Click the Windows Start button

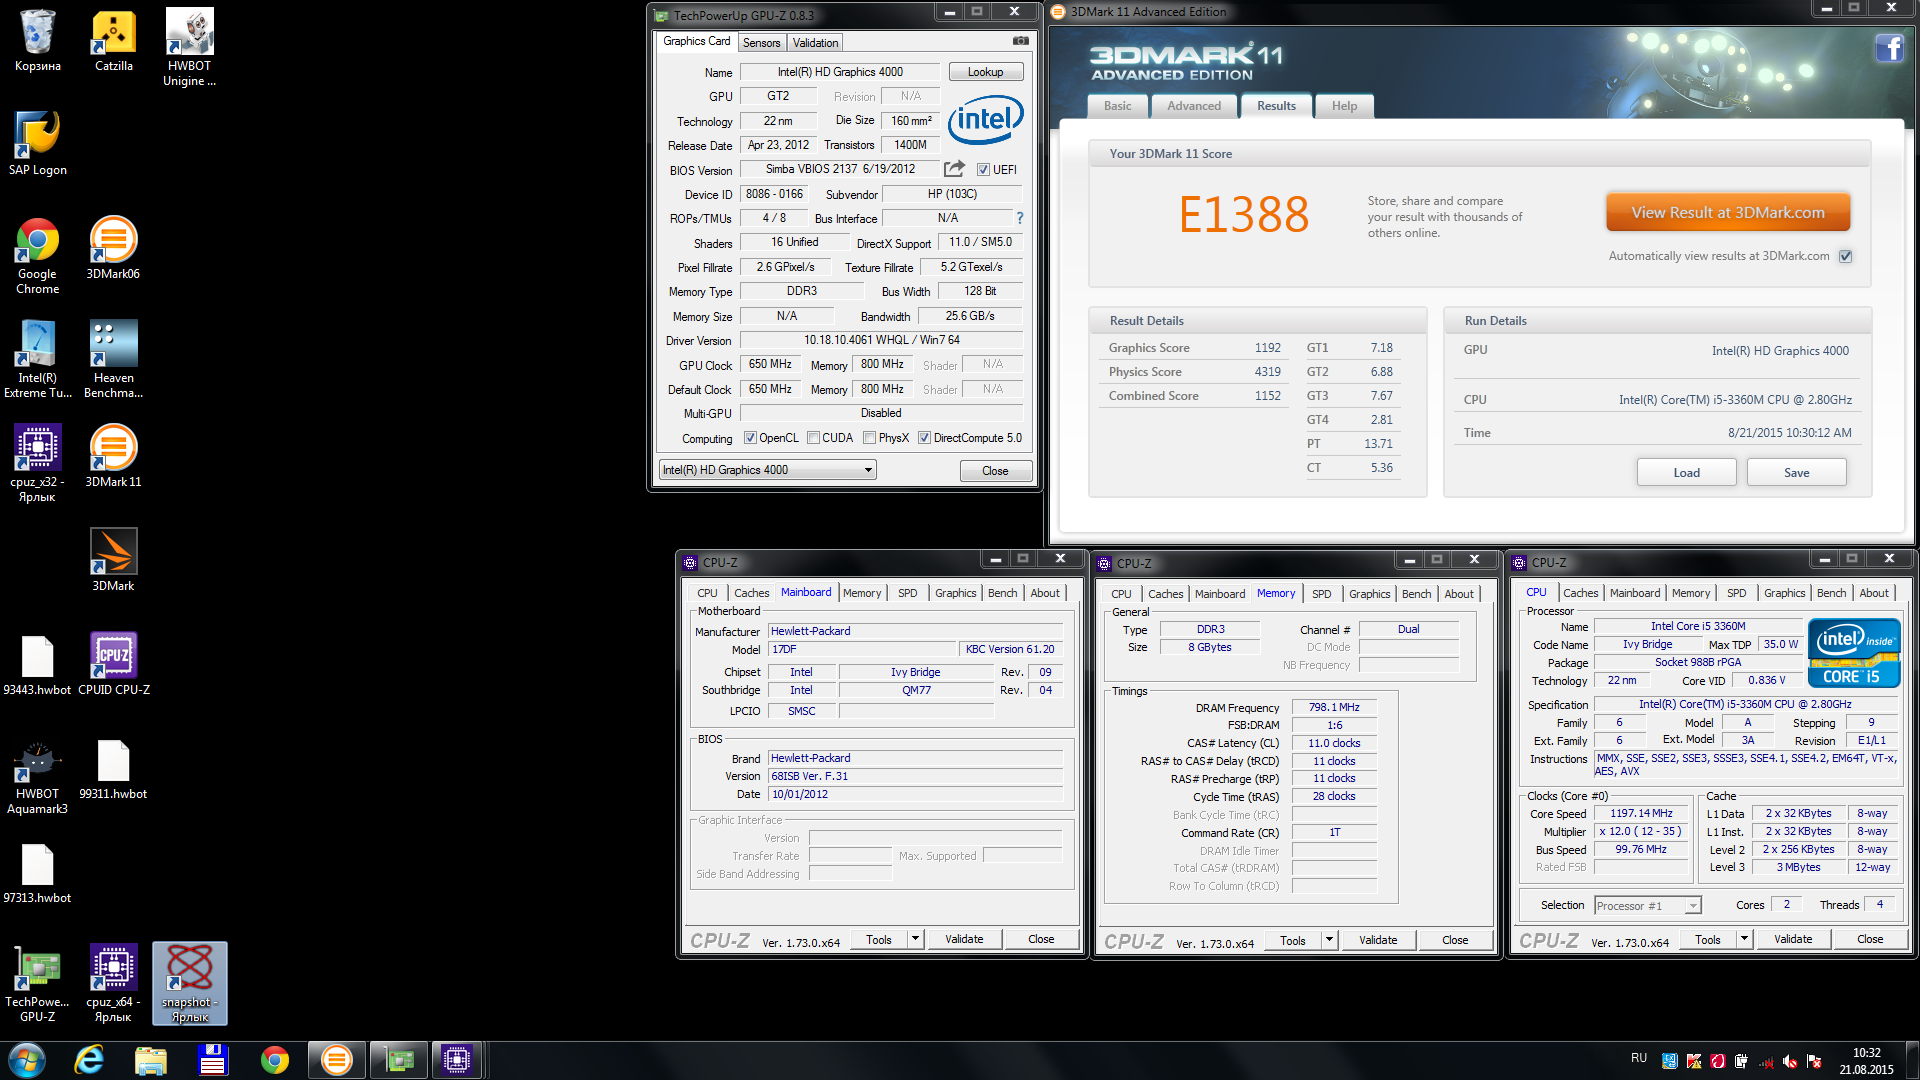pos(27,1060)
